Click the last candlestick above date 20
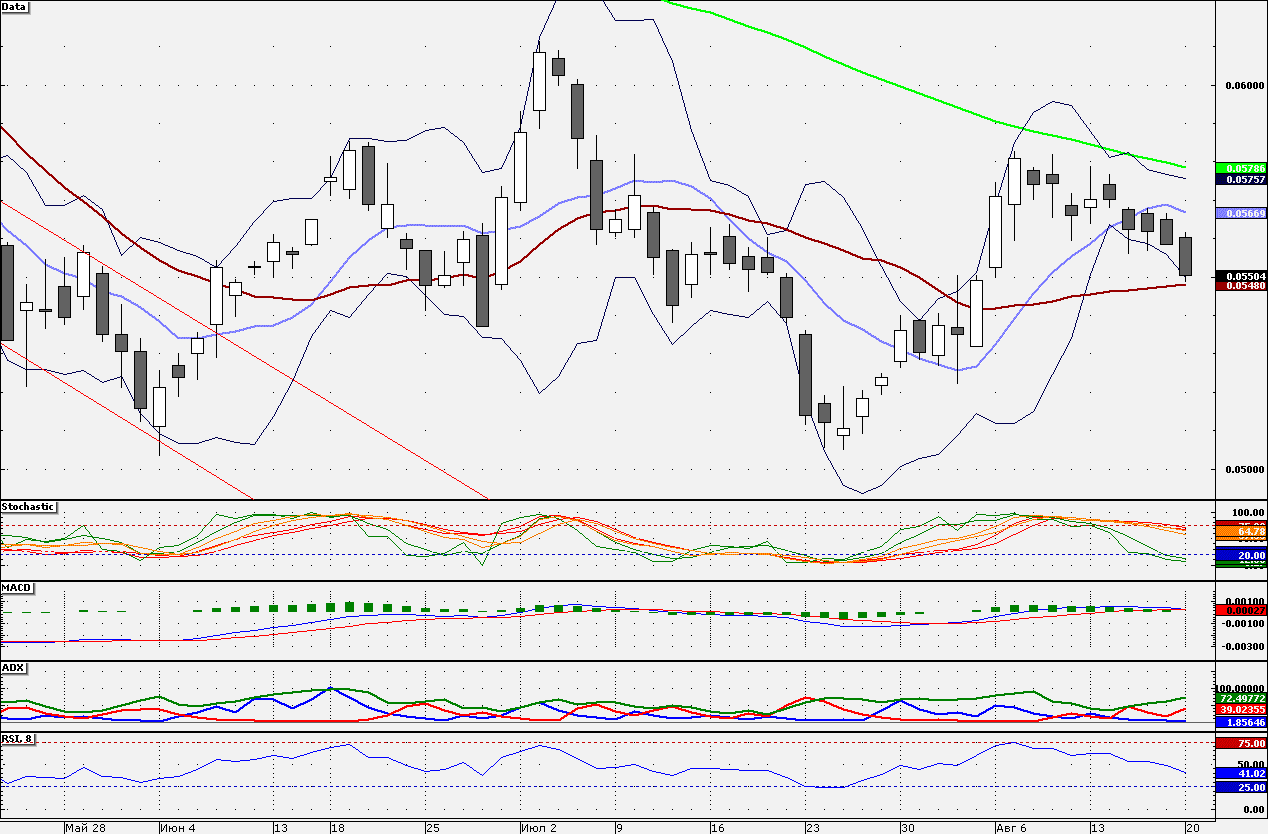The width and height of the screenshot is (1268, 834). pos(1186,255)
